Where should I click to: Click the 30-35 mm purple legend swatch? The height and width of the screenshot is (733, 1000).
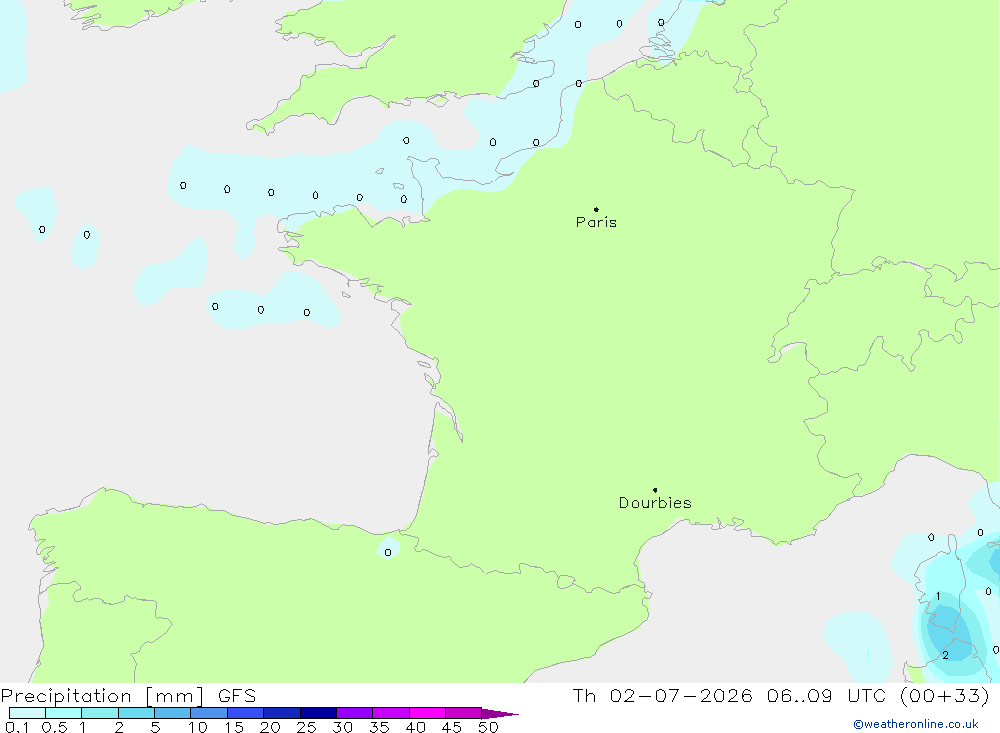click(354, 713)
